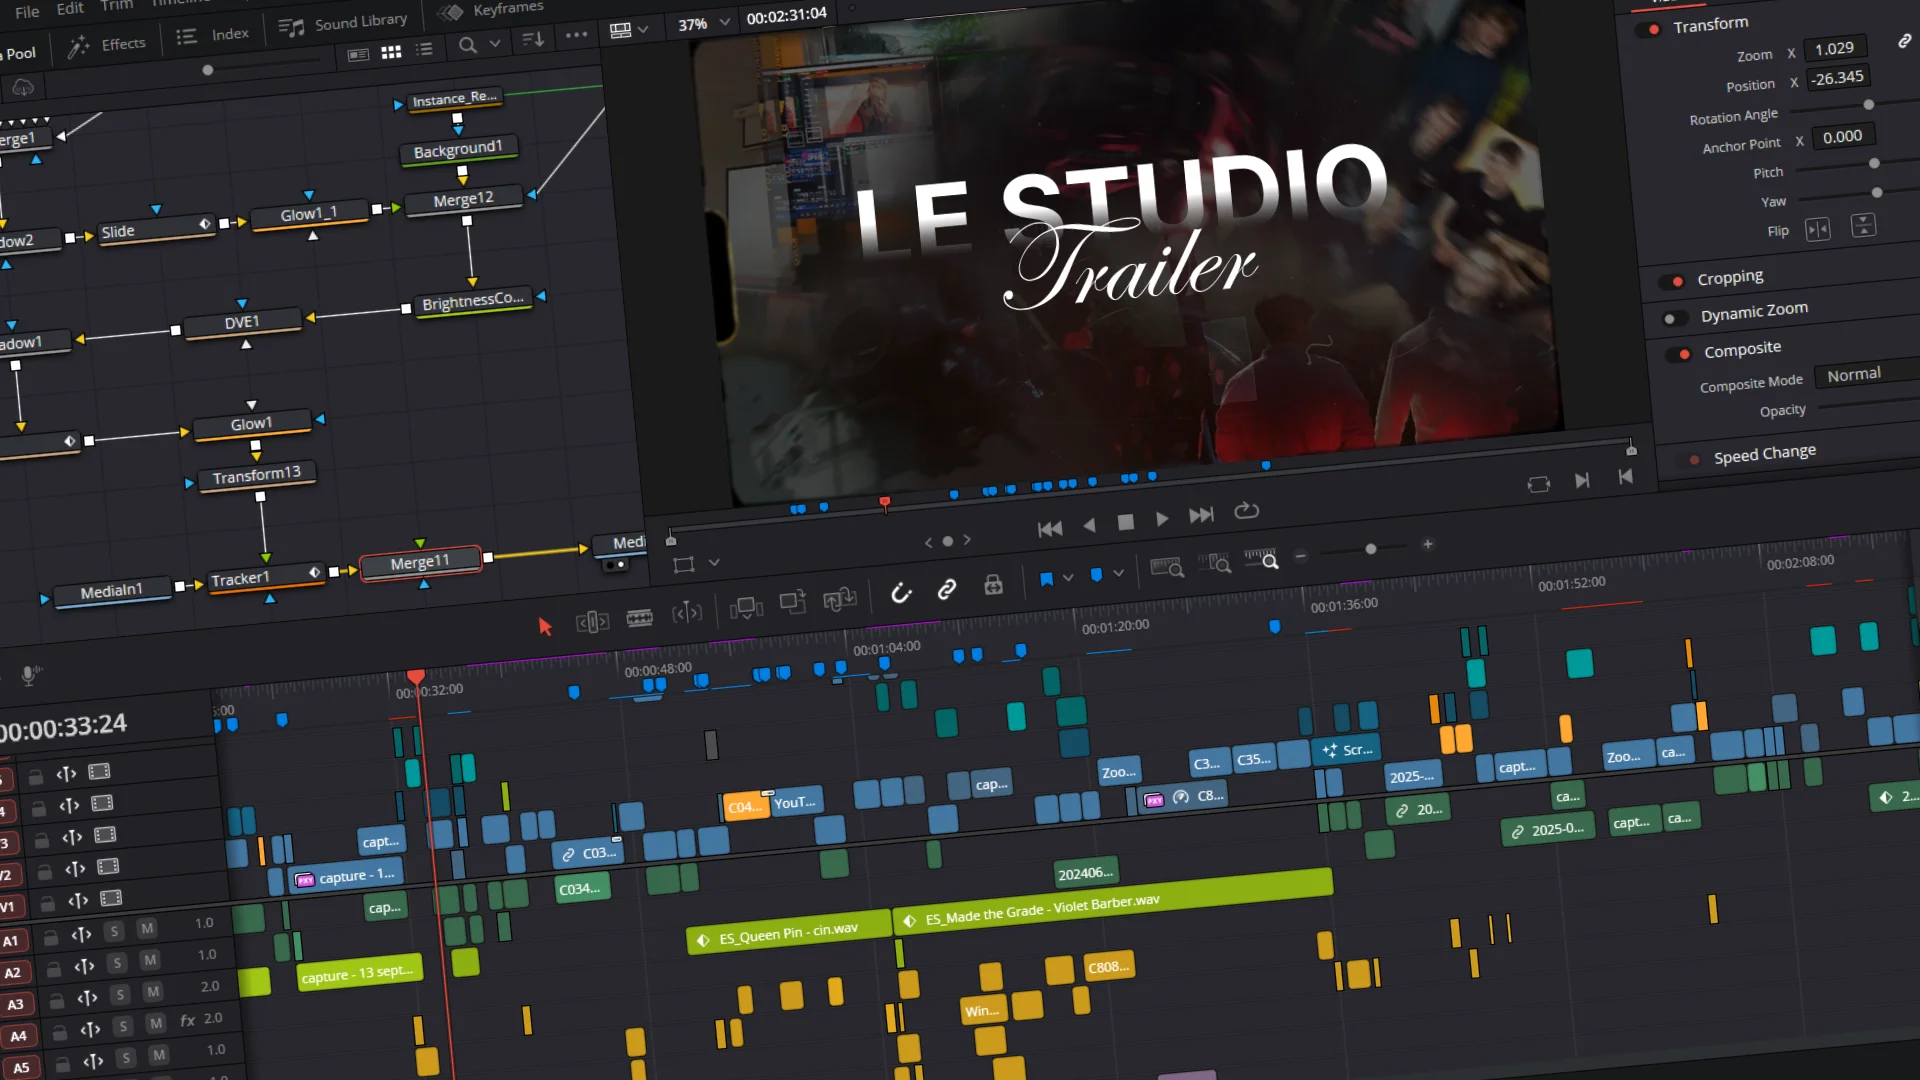Toggle the Loop playback icon
This screenshot has width=1920, height=1080.
[x=1246, y=511]
